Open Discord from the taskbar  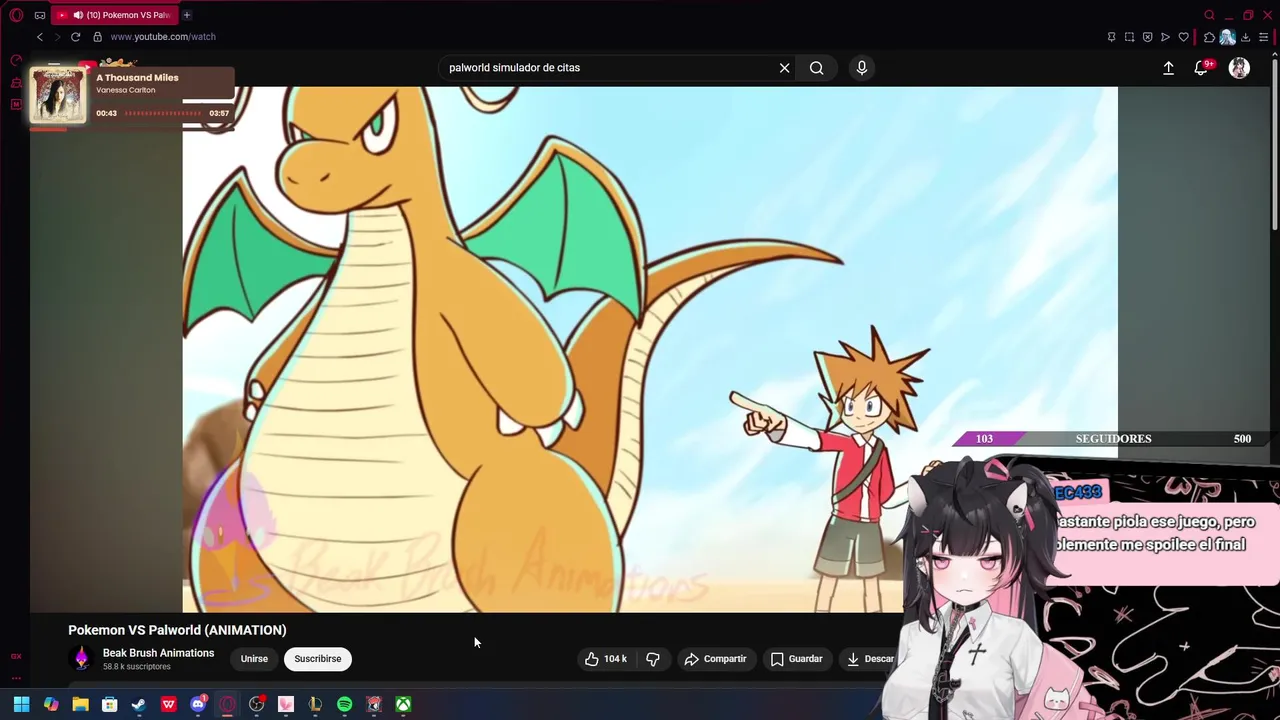[x=198, y=704]
